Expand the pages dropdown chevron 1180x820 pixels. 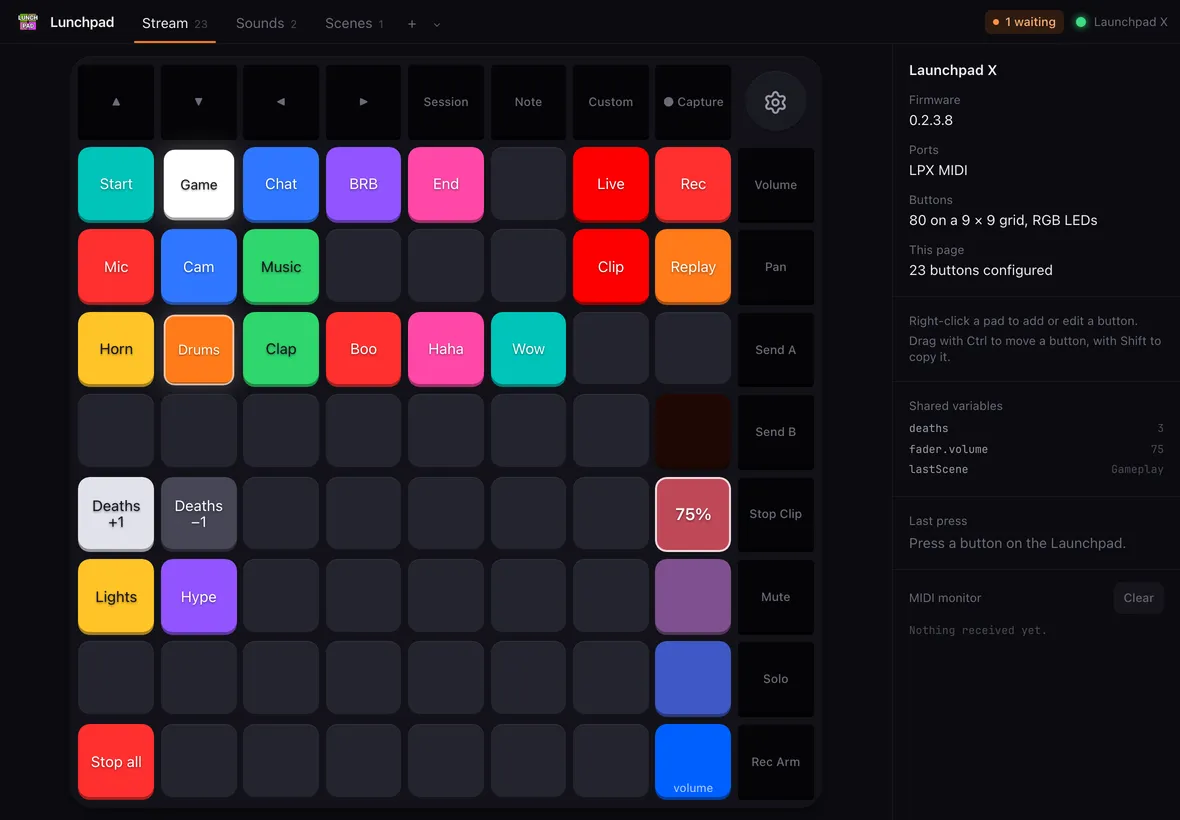pos(436,24)
